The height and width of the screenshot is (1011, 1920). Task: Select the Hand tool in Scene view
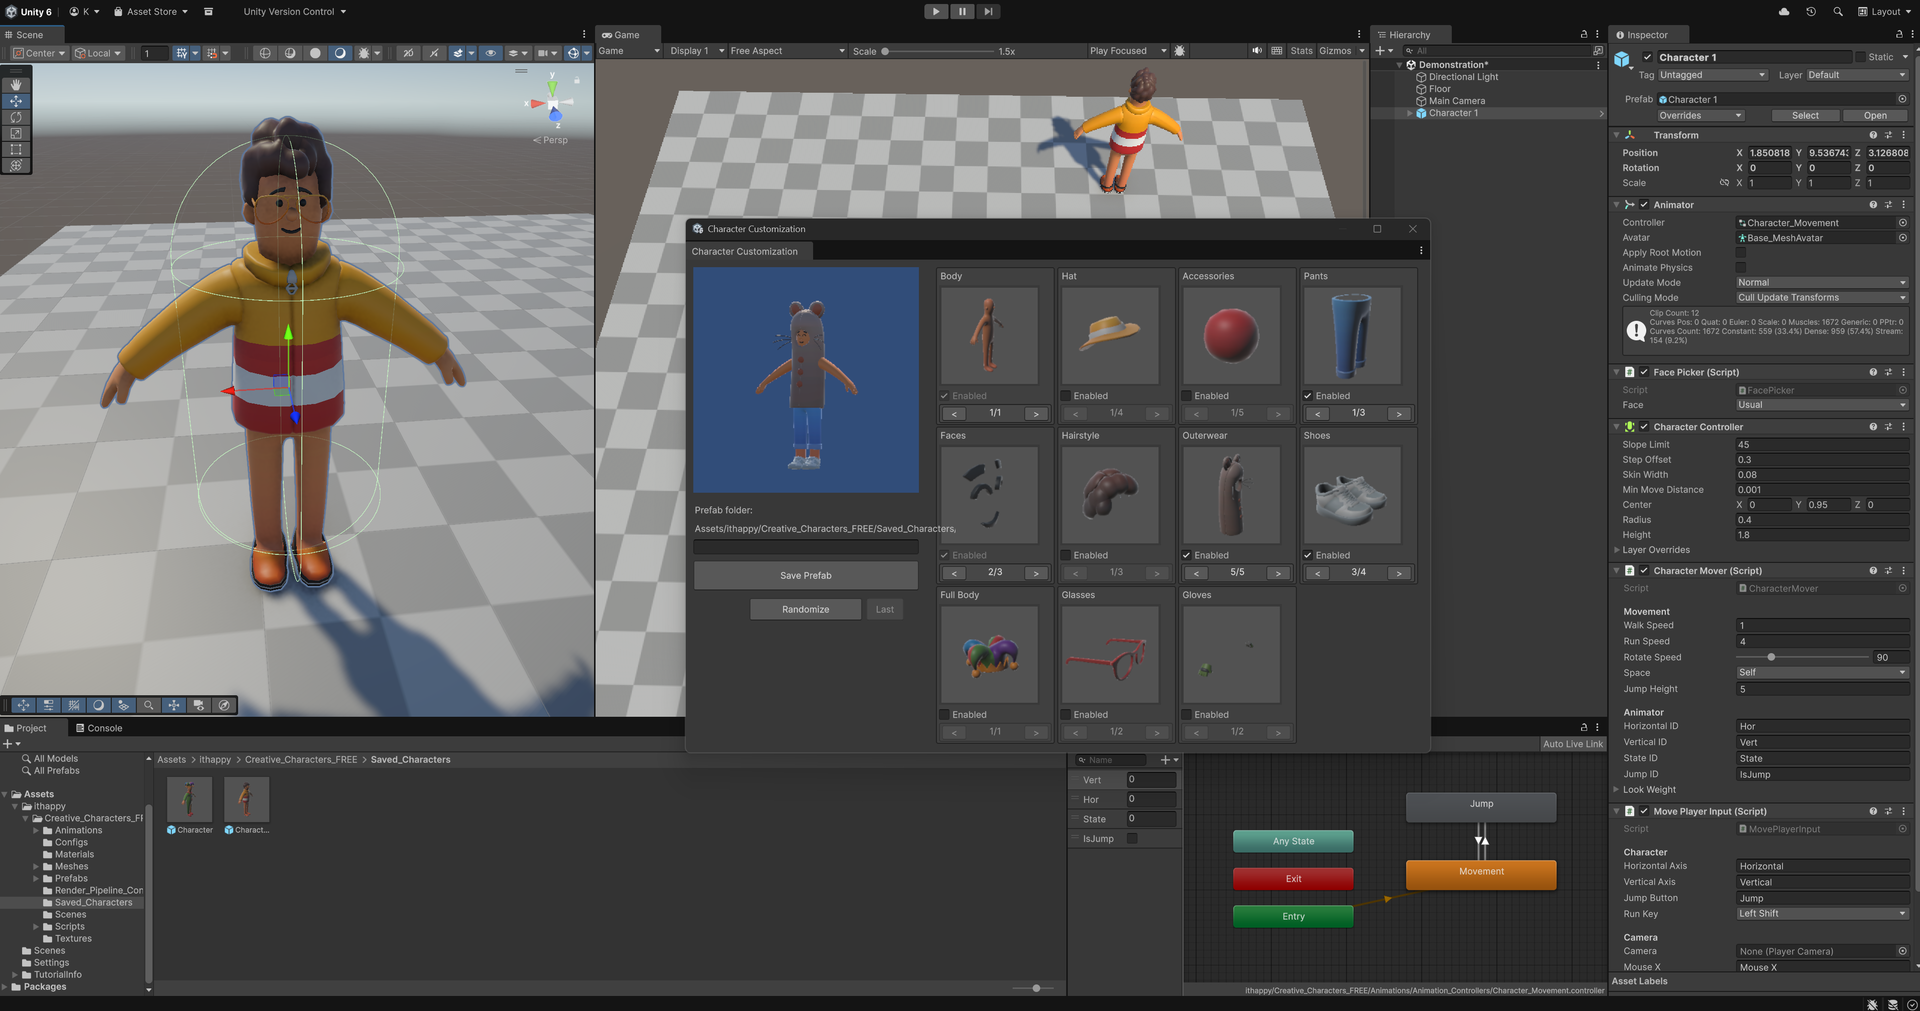coord(16,85)
